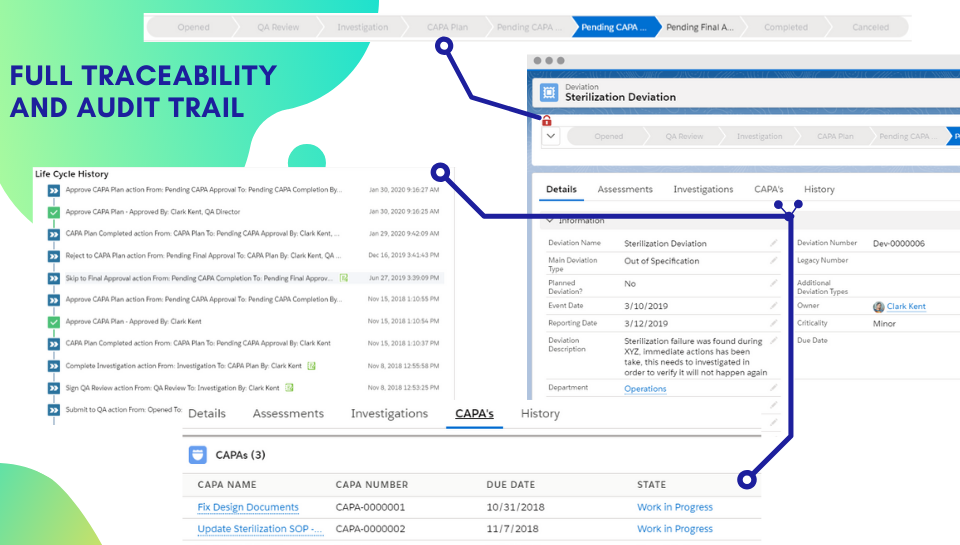
Task: Edit Event Date with its pencil icon
Action: point(774,305)
